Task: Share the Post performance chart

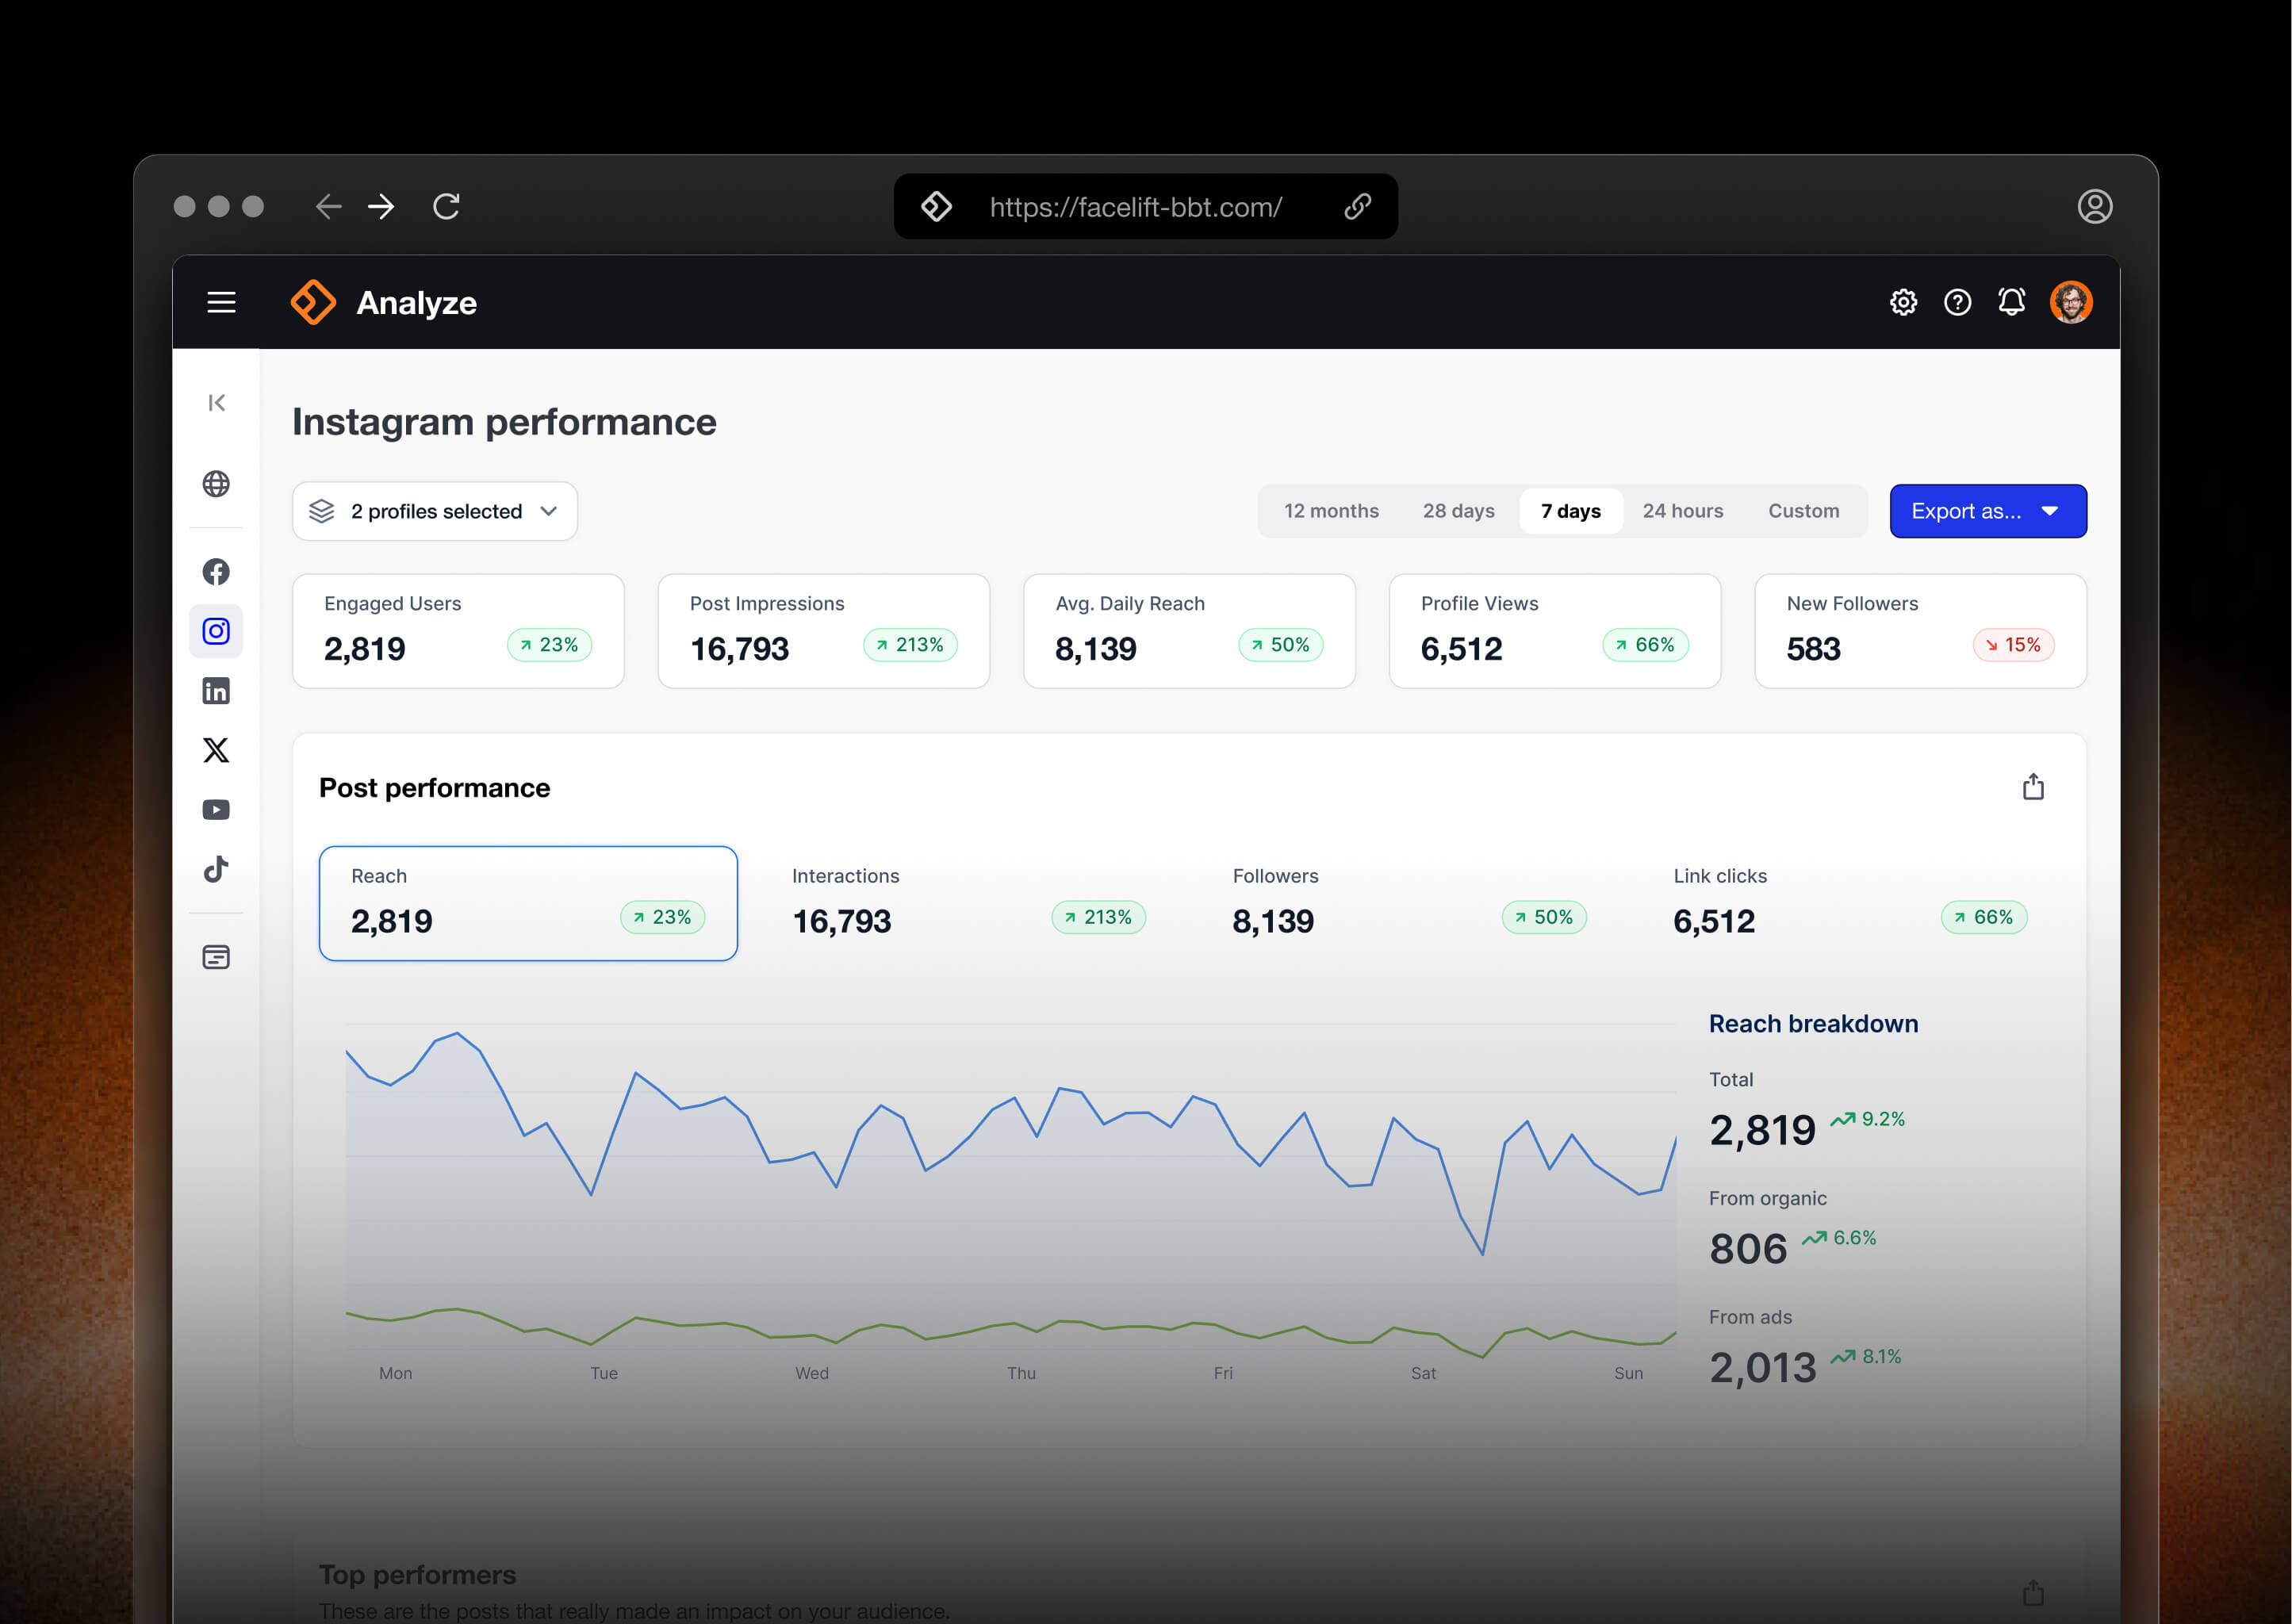Action: click(x=2032, y=788)
